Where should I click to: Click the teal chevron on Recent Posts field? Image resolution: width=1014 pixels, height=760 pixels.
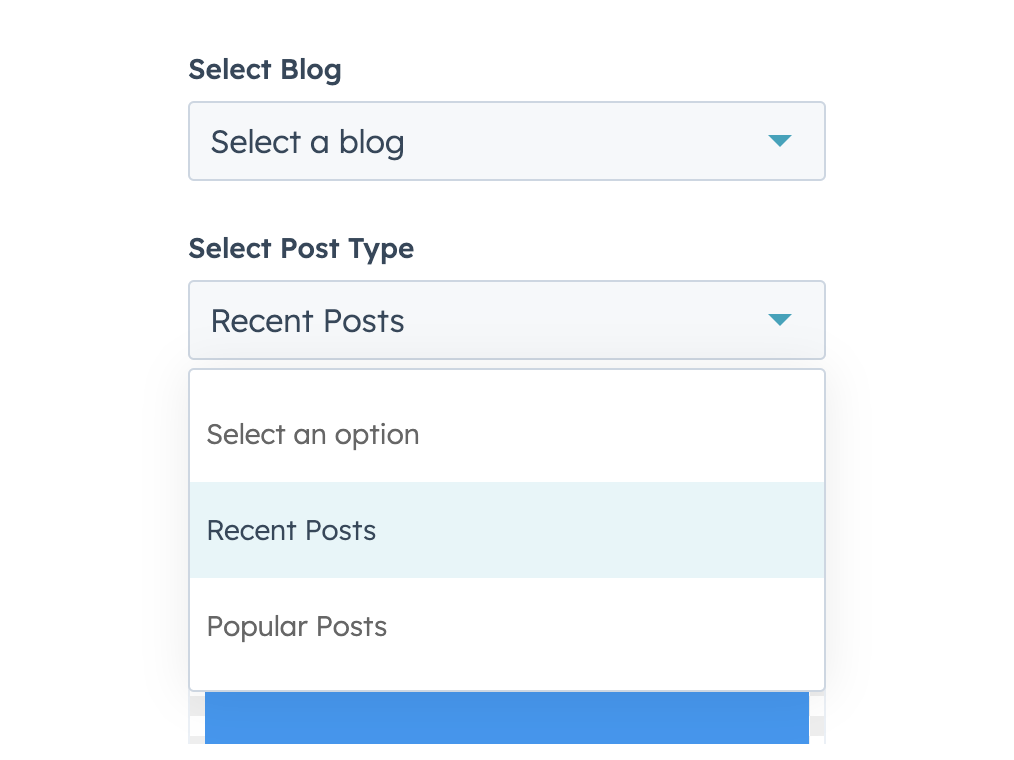[x=780, y=320]
